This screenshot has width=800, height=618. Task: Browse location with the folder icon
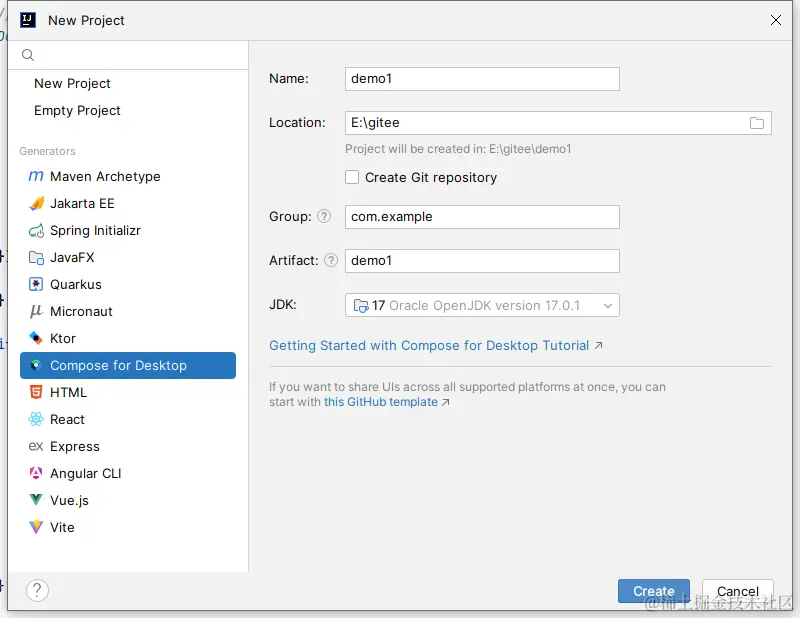tap(757, 123)
